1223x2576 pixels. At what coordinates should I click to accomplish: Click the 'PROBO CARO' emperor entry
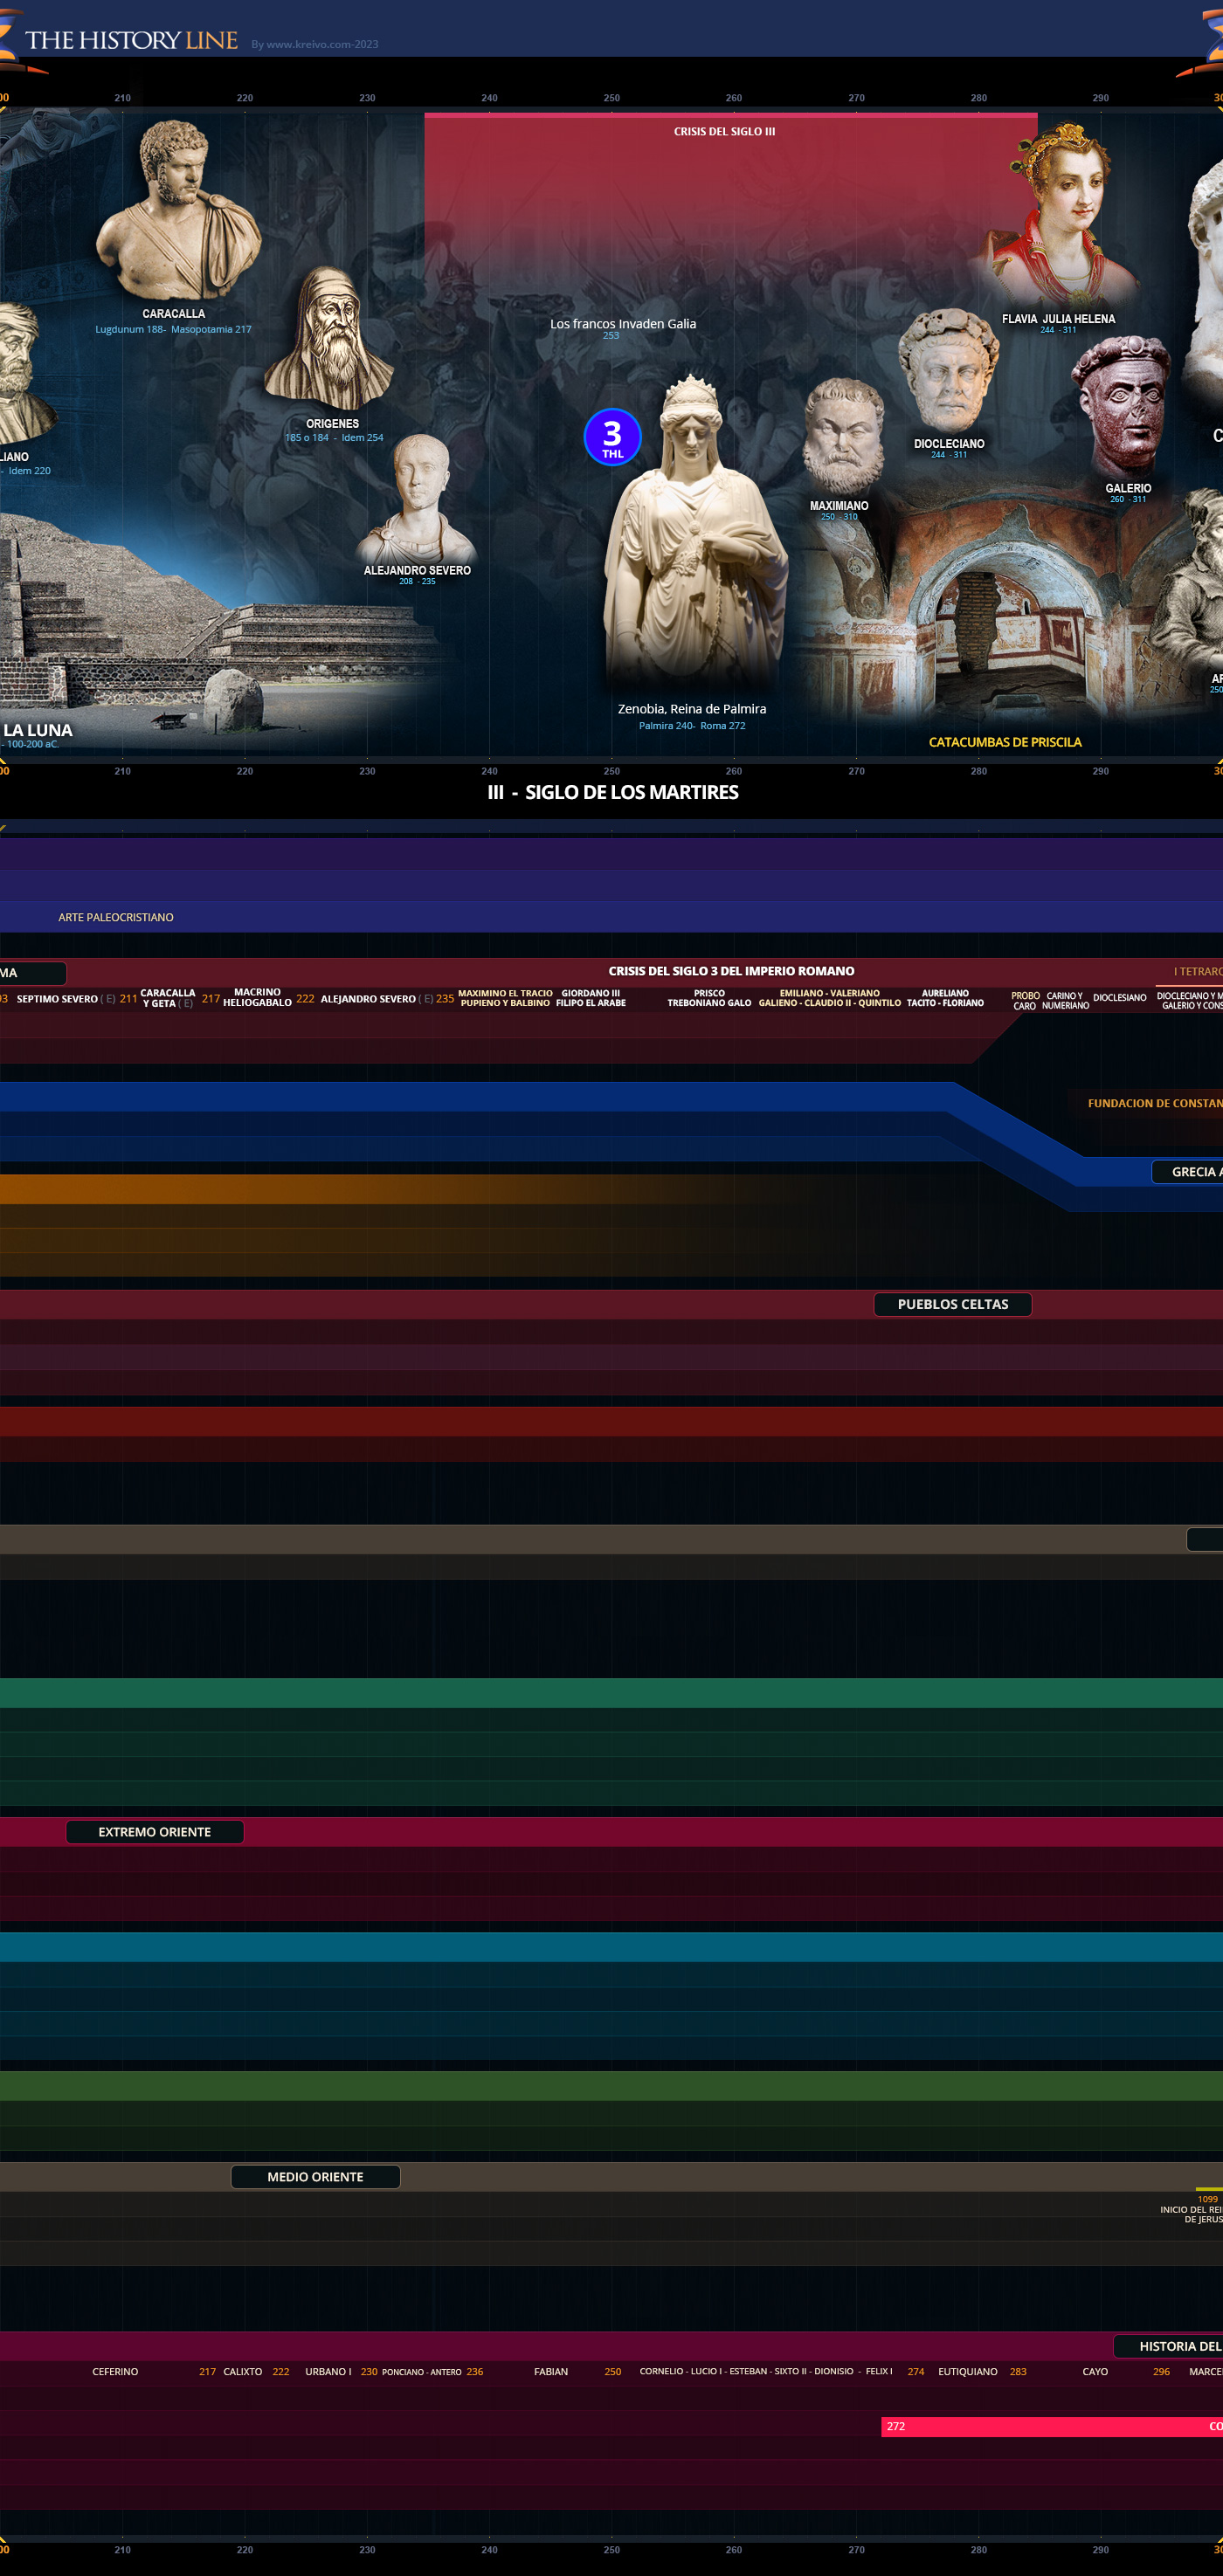click(x=1025, y=1001)
